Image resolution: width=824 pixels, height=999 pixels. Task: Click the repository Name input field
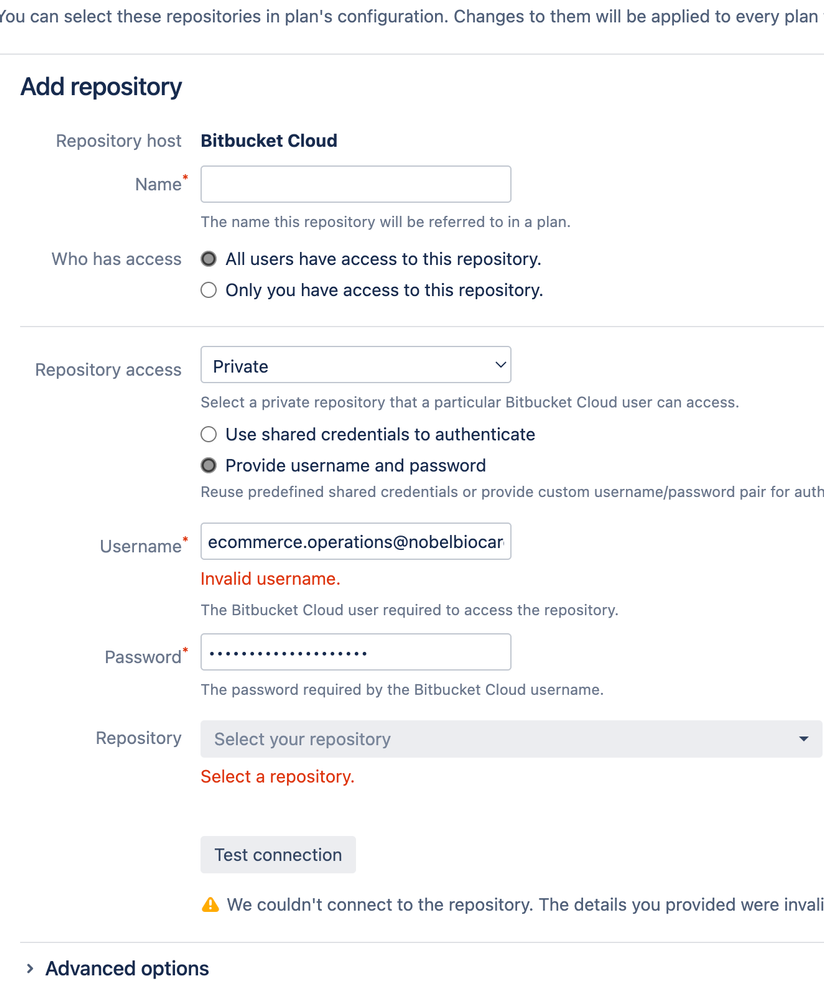click(356, 184)
